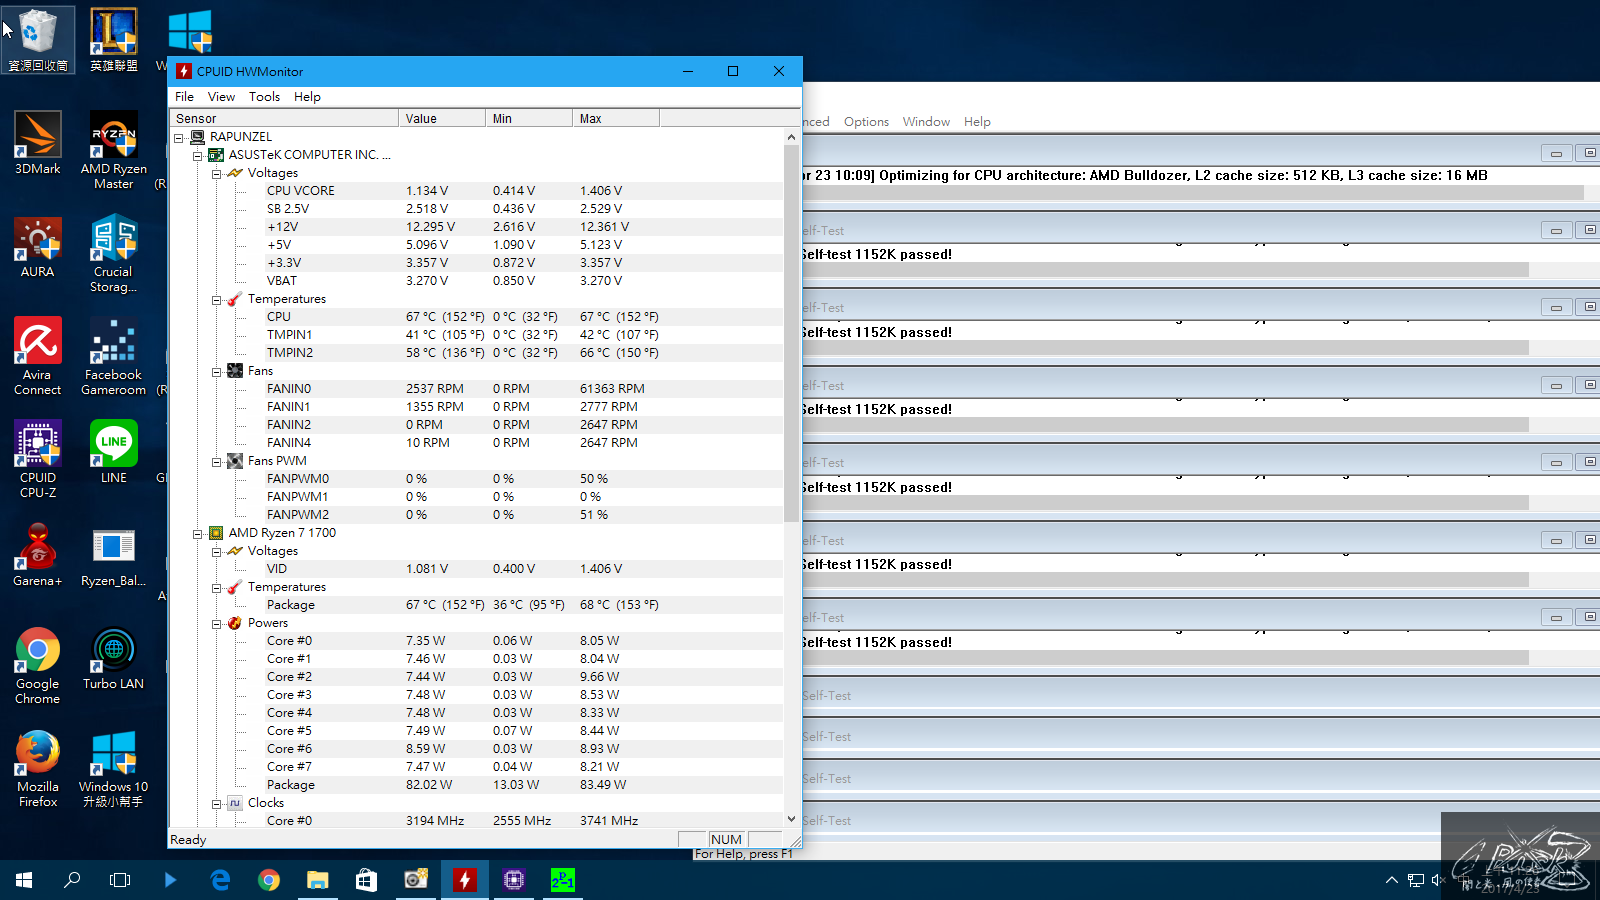
Task: Open the network icon in system tray
Action: tap(1415, 880)
